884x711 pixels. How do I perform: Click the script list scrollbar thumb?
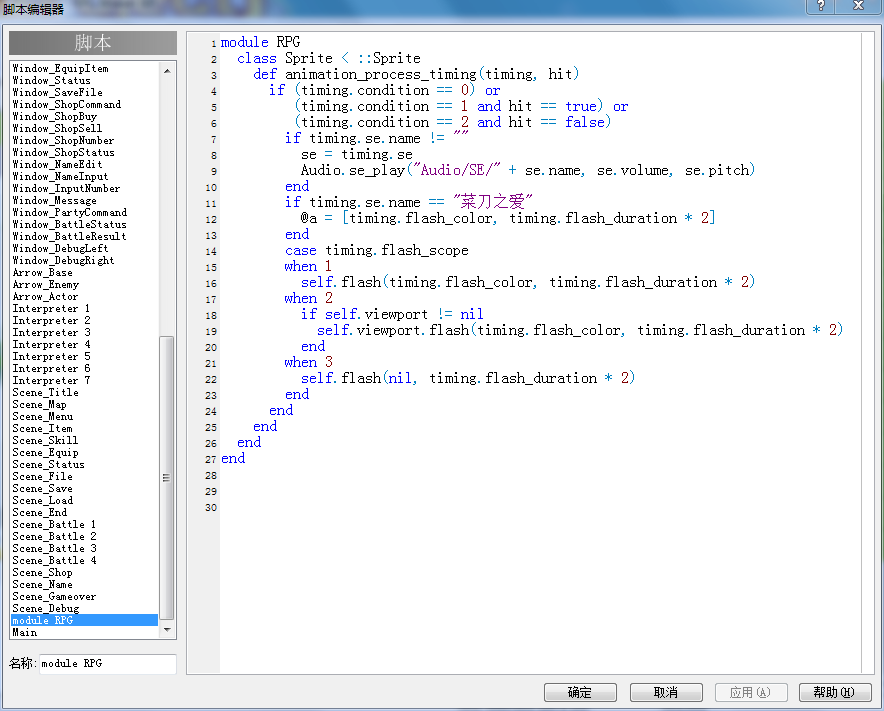pos(167,478)
